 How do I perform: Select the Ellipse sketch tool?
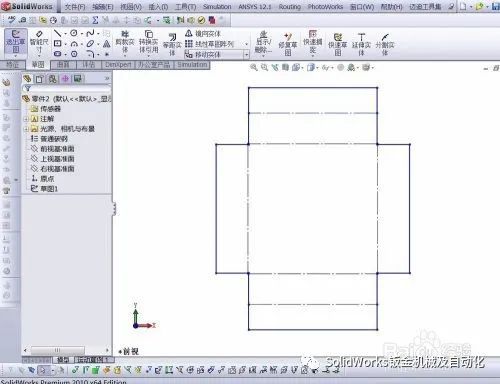pos(90,44)
